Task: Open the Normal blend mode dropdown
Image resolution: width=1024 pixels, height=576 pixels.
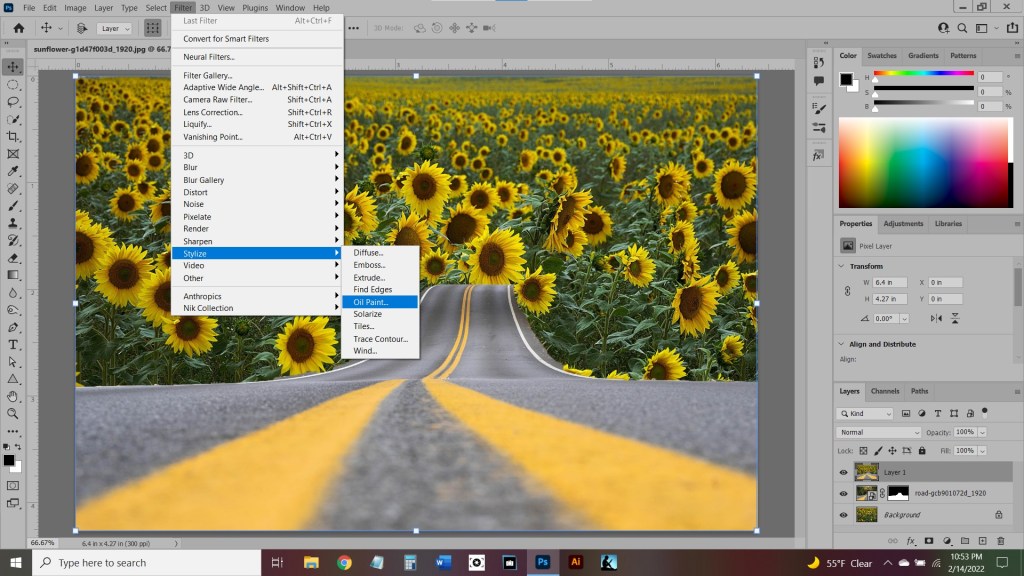Action: coord(878,432)
